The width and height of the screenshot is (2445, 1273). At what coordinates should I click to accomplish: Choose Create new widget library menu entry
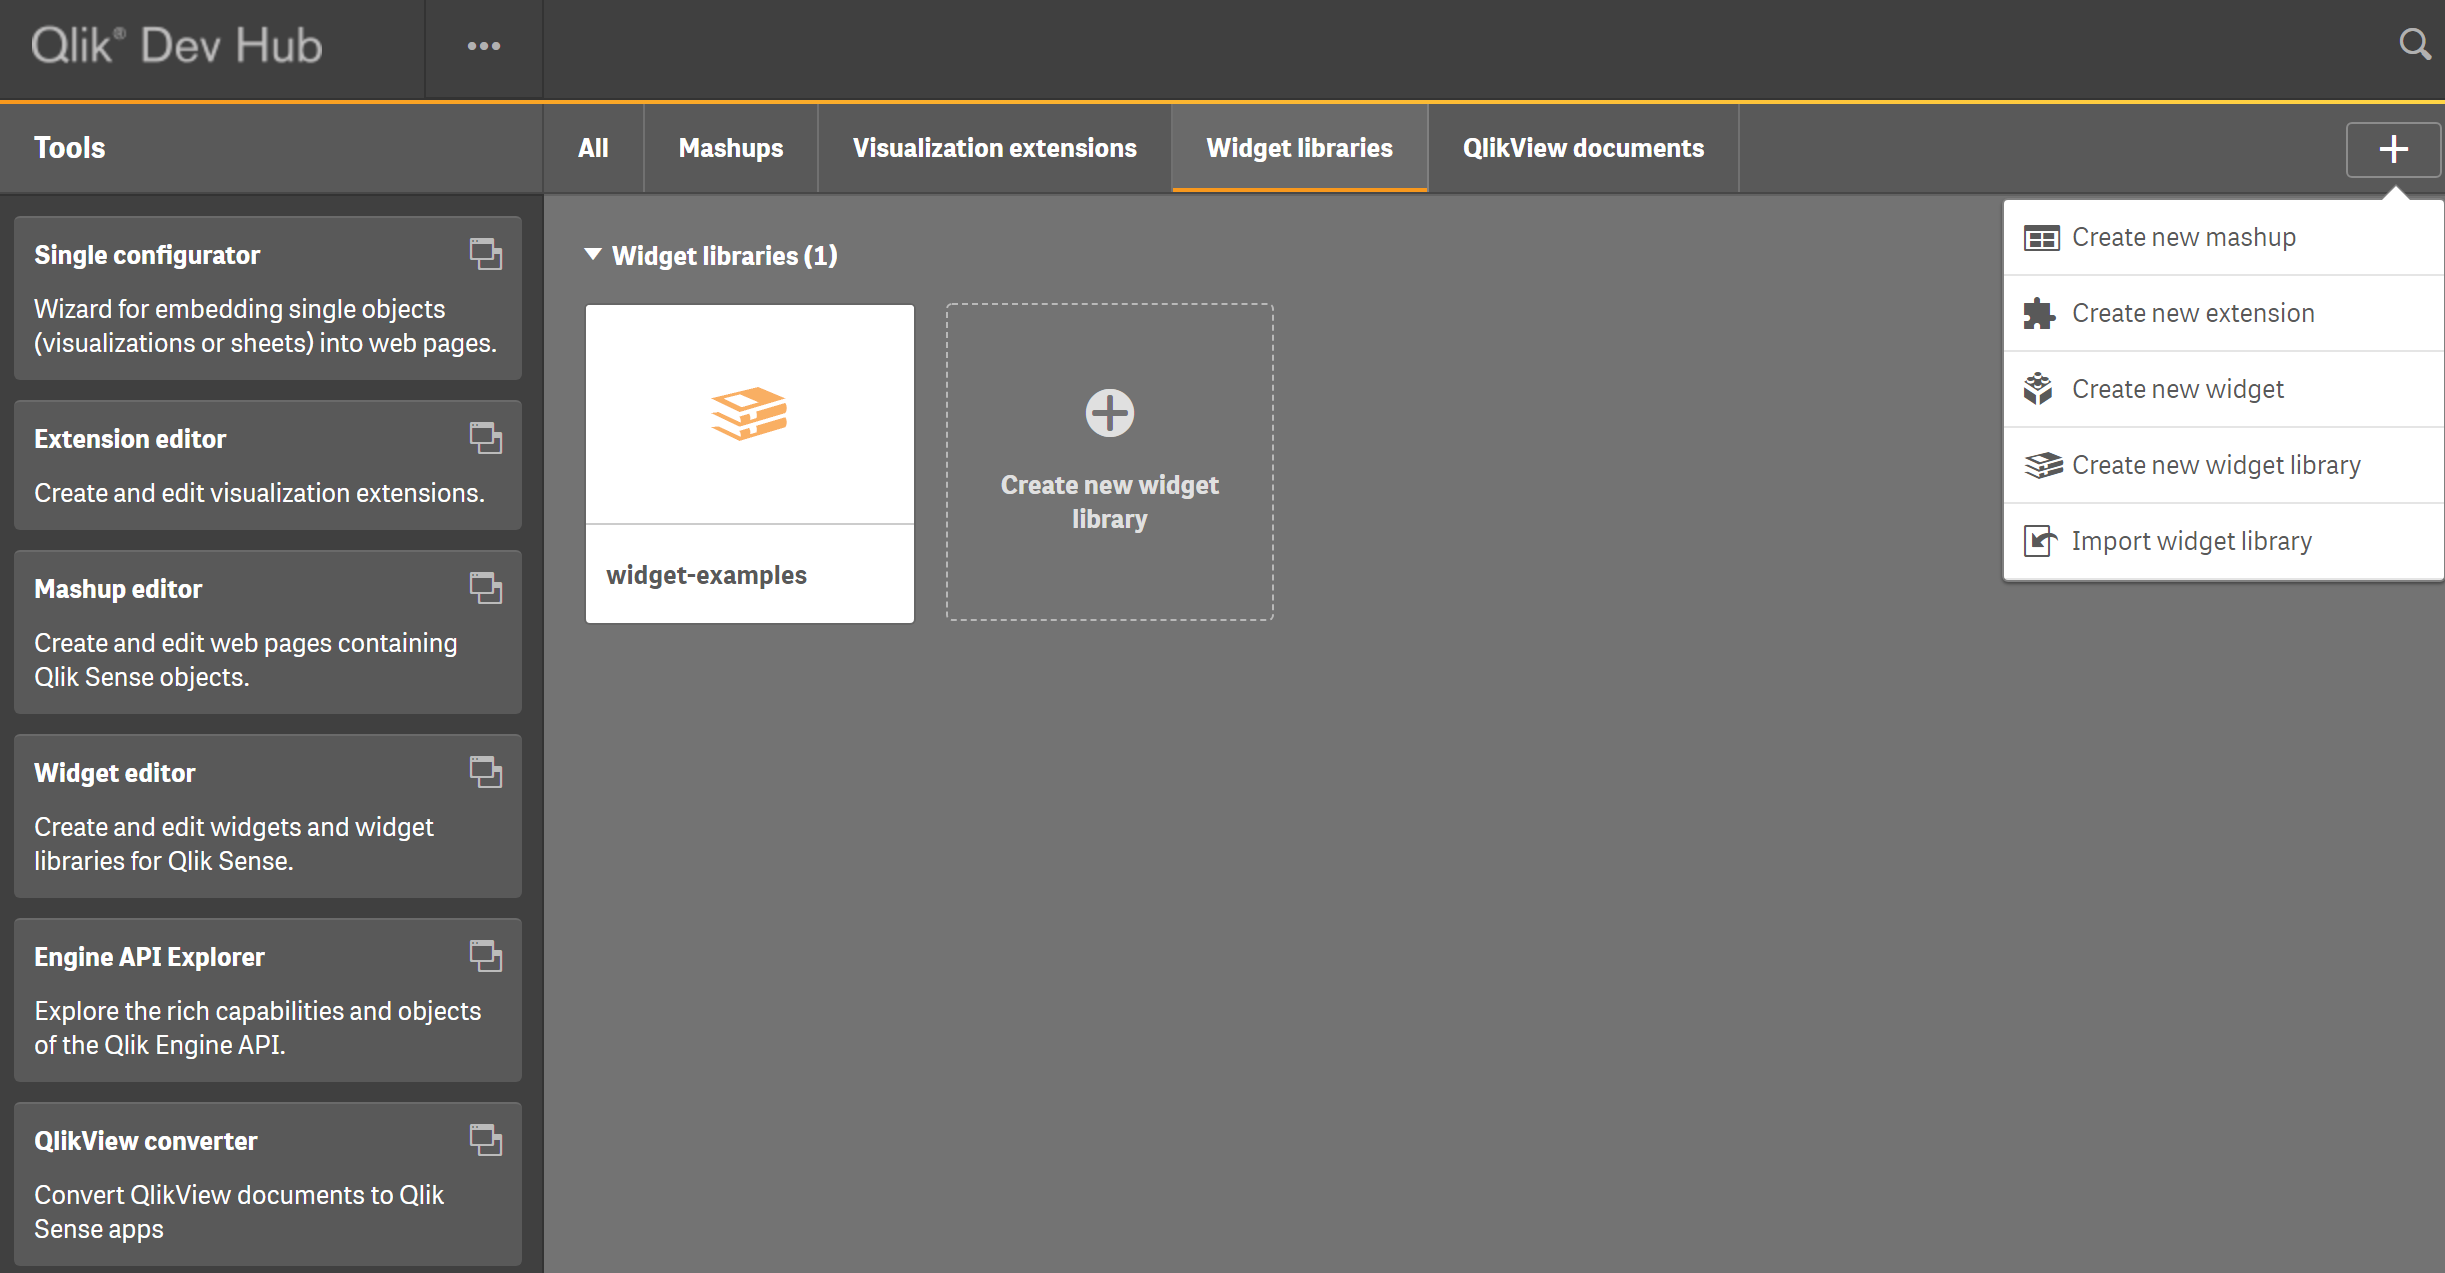2224,465
